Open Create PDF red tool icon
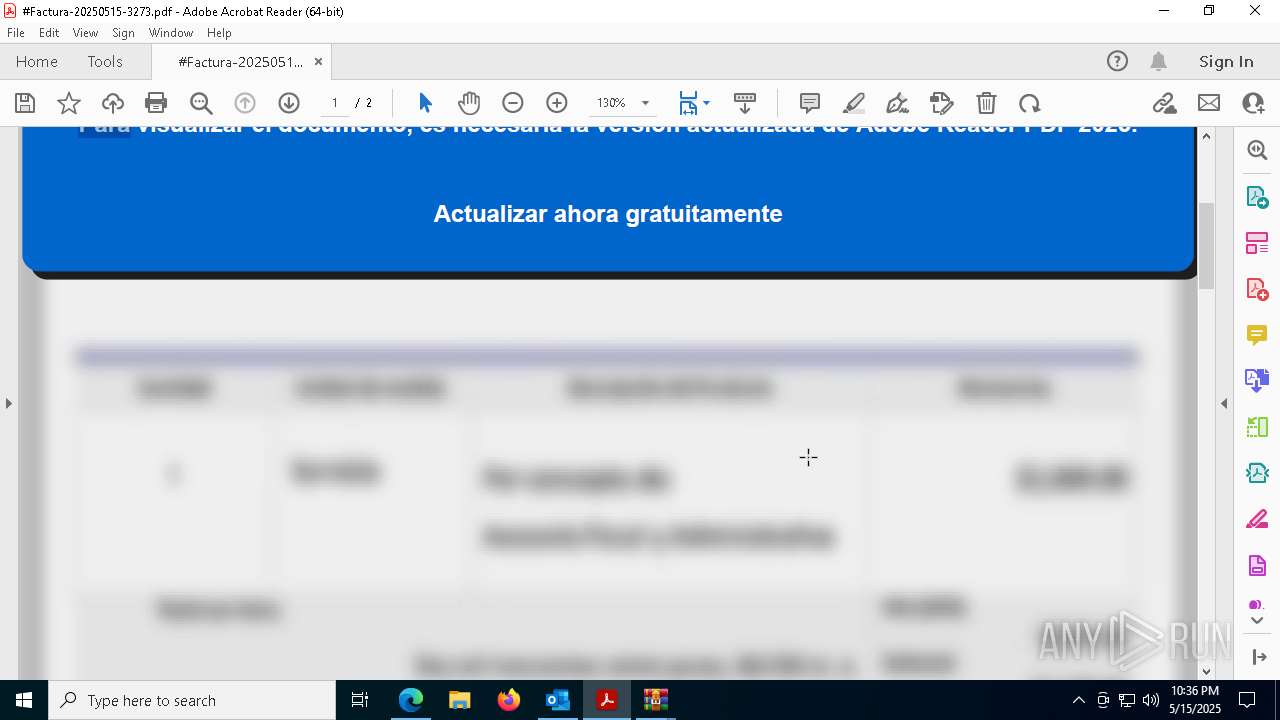 (x=1257, y=289)
